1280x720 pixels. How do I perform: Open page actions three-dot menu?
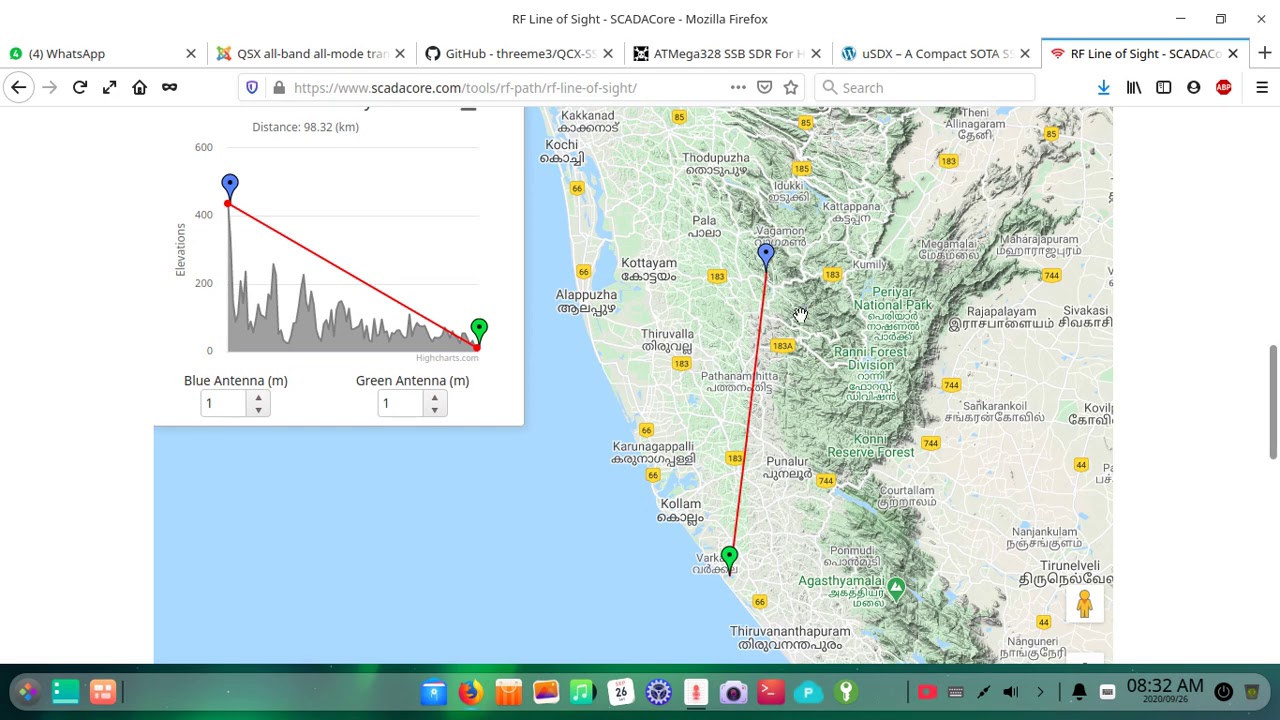(738, 88)
